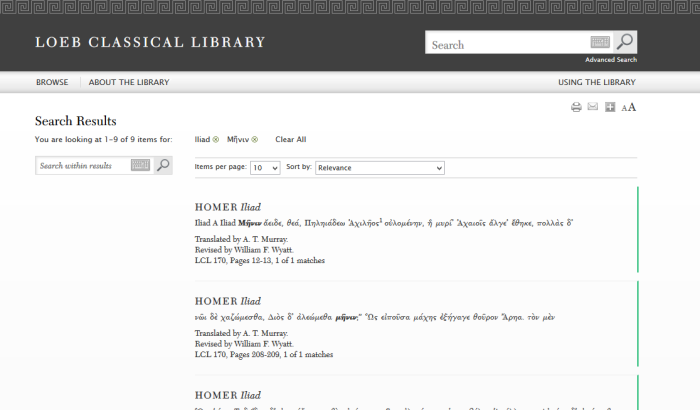Click the magnifier search button in header
Viewport: 700px width, 410px height.
(x=625, y=42)
